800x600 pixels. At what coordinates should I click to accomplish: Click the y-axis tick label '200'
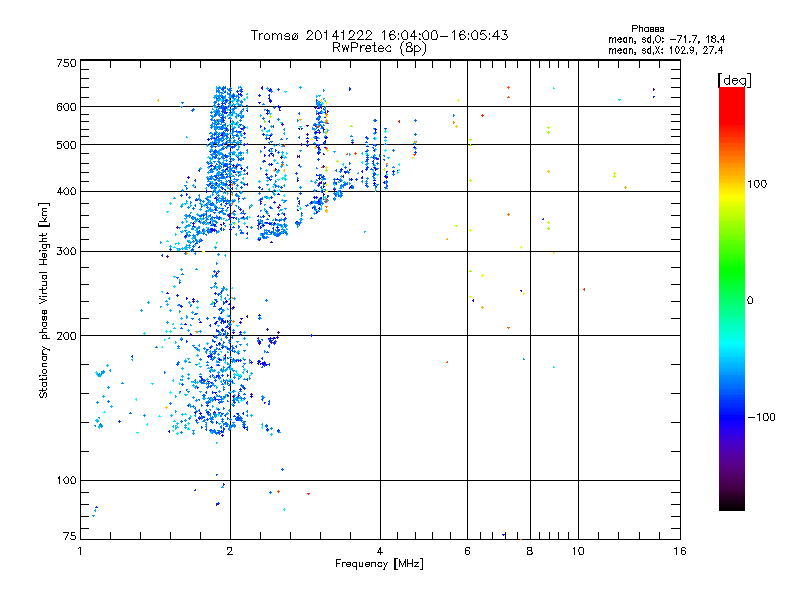tap(66, 336)
